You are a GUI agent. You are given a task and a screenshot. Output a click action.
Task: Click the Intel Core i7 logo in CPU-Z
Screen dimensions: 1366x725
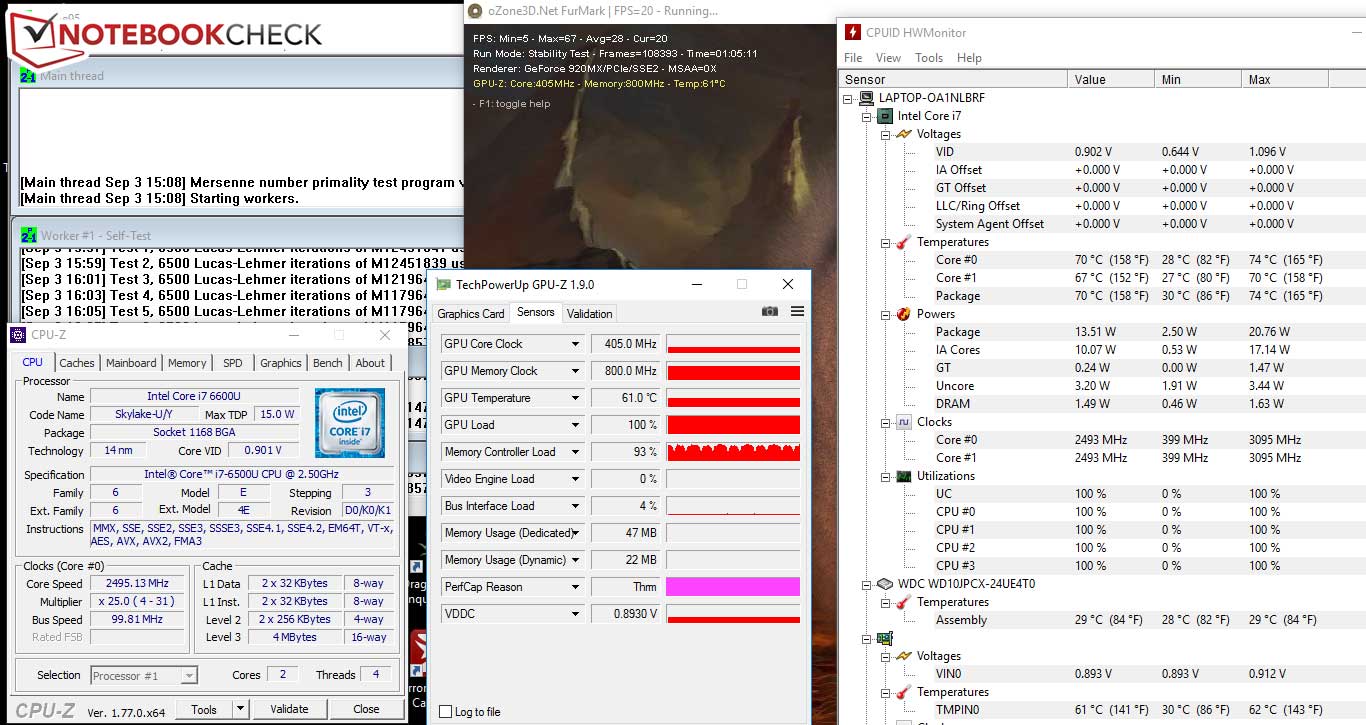coord(349,421)
